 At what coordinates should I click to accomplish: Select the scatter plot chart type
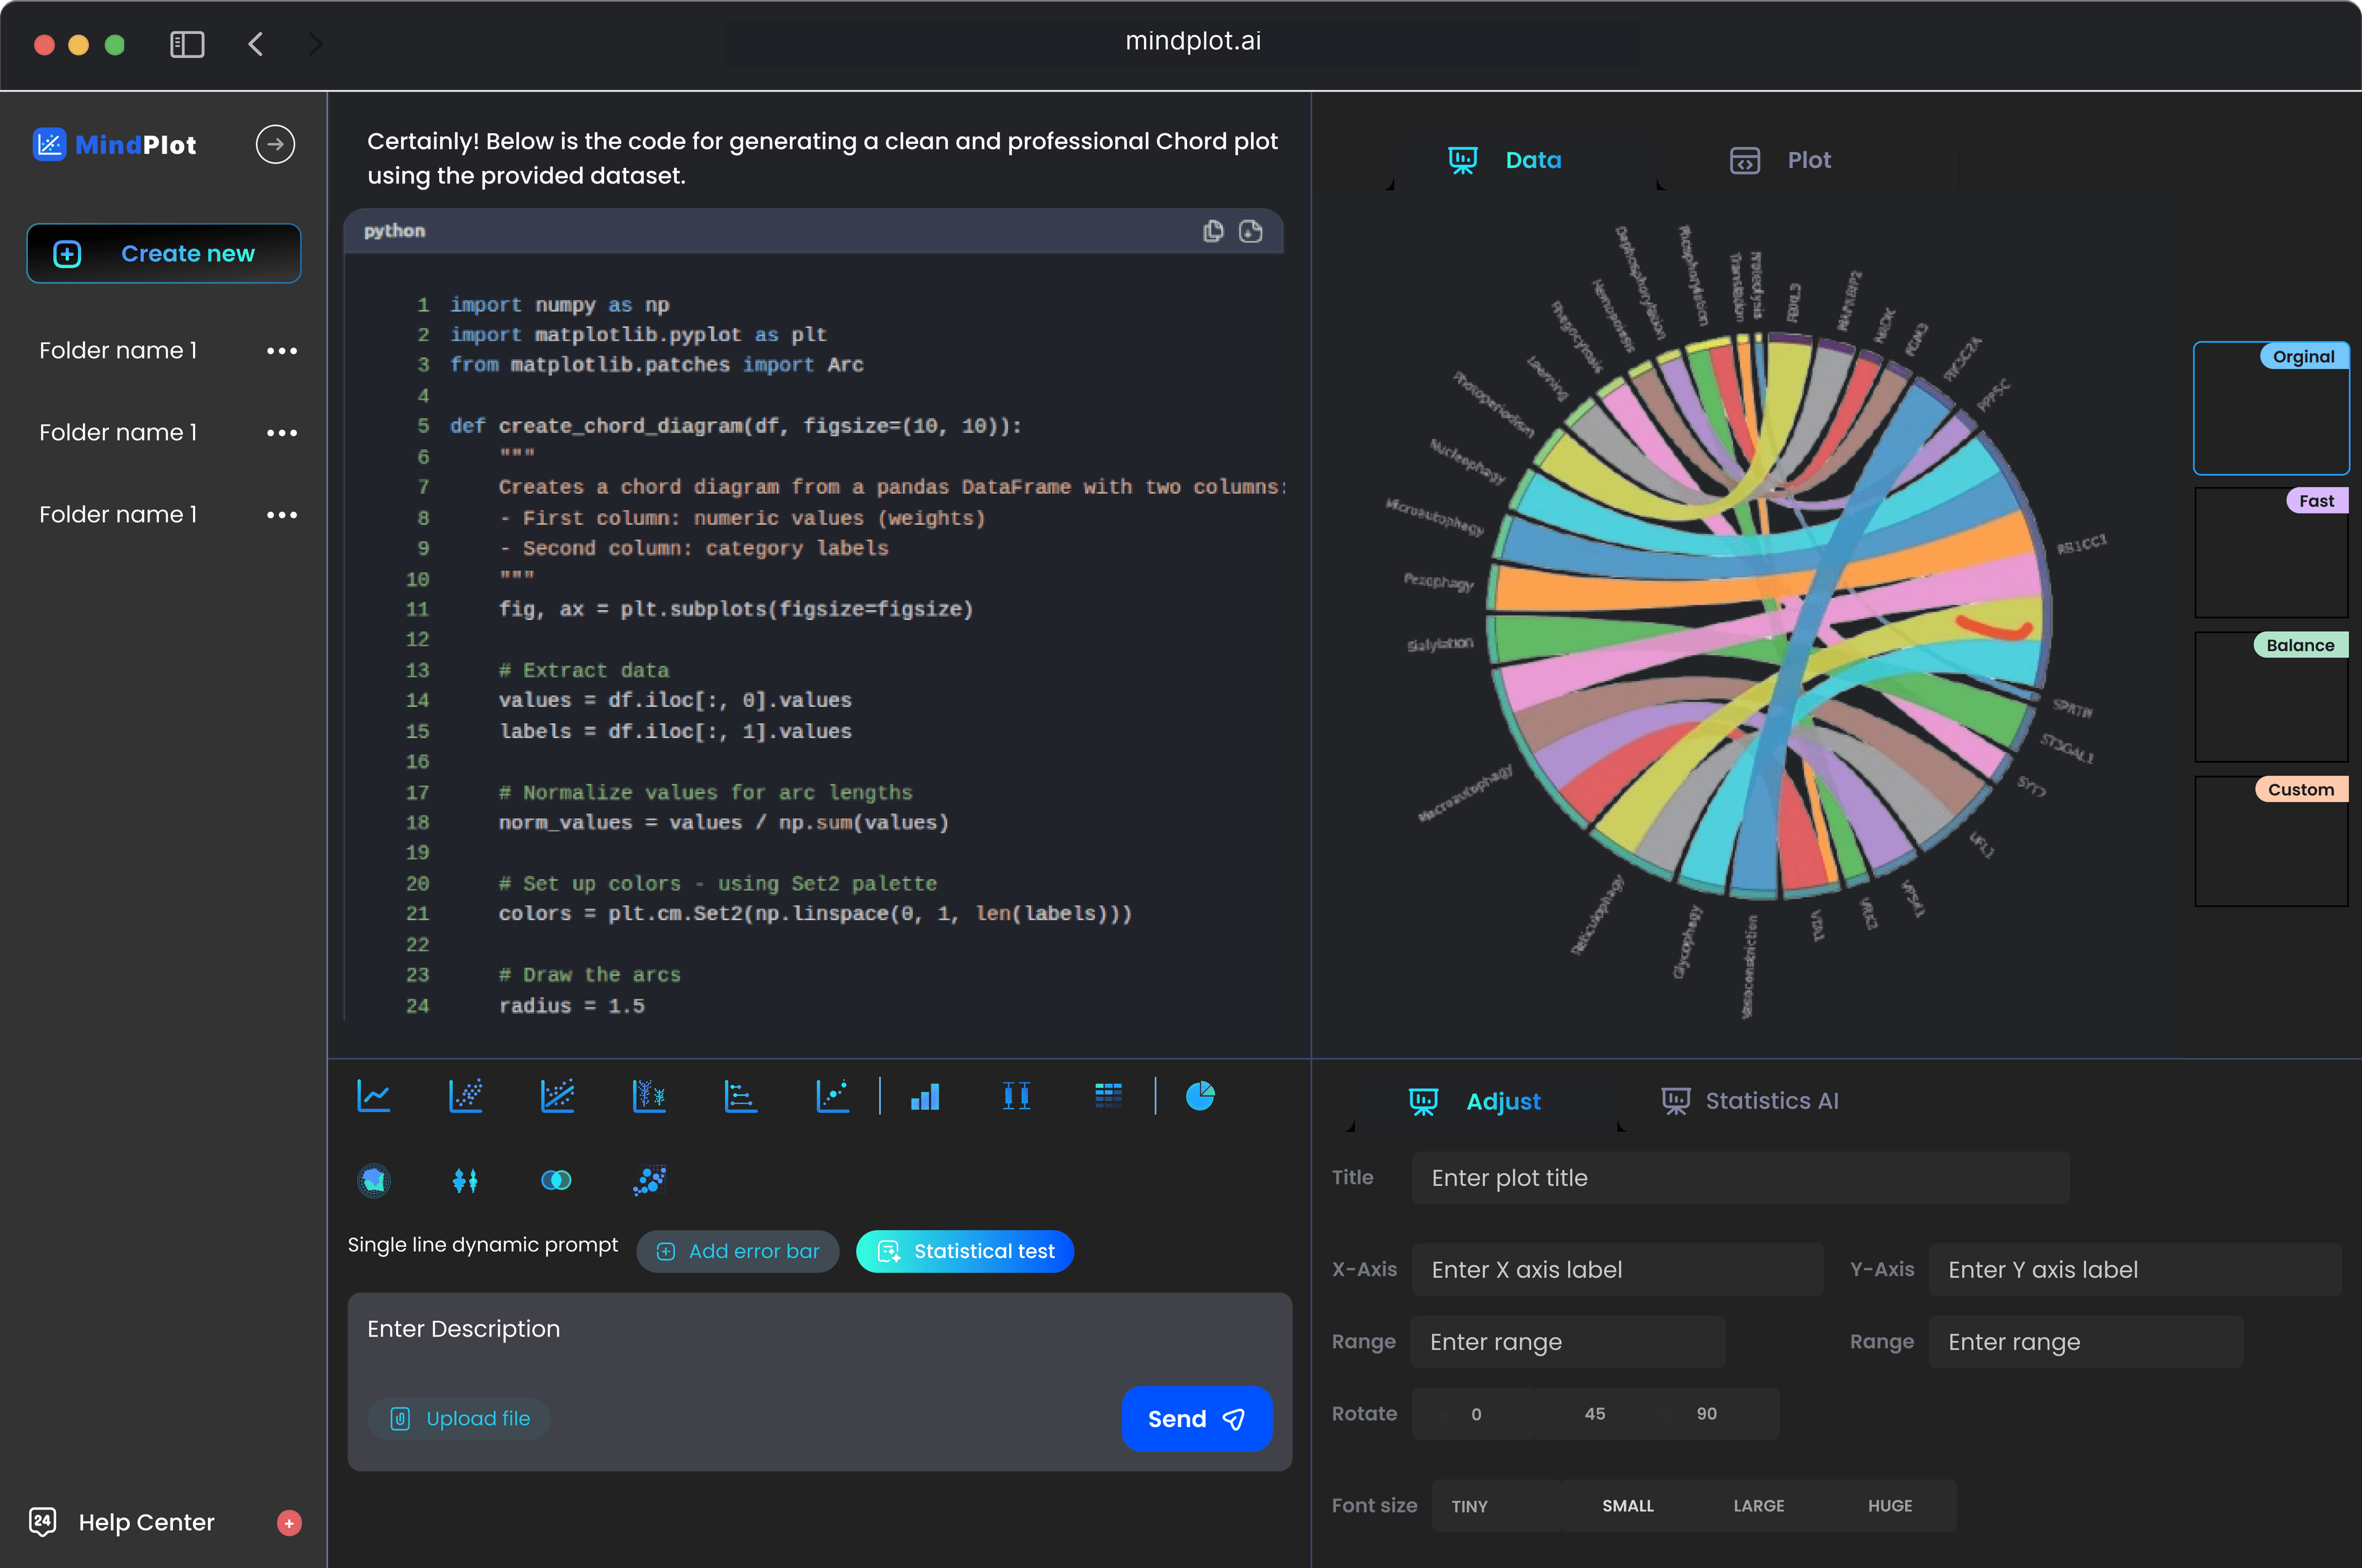coord(465,1095)
